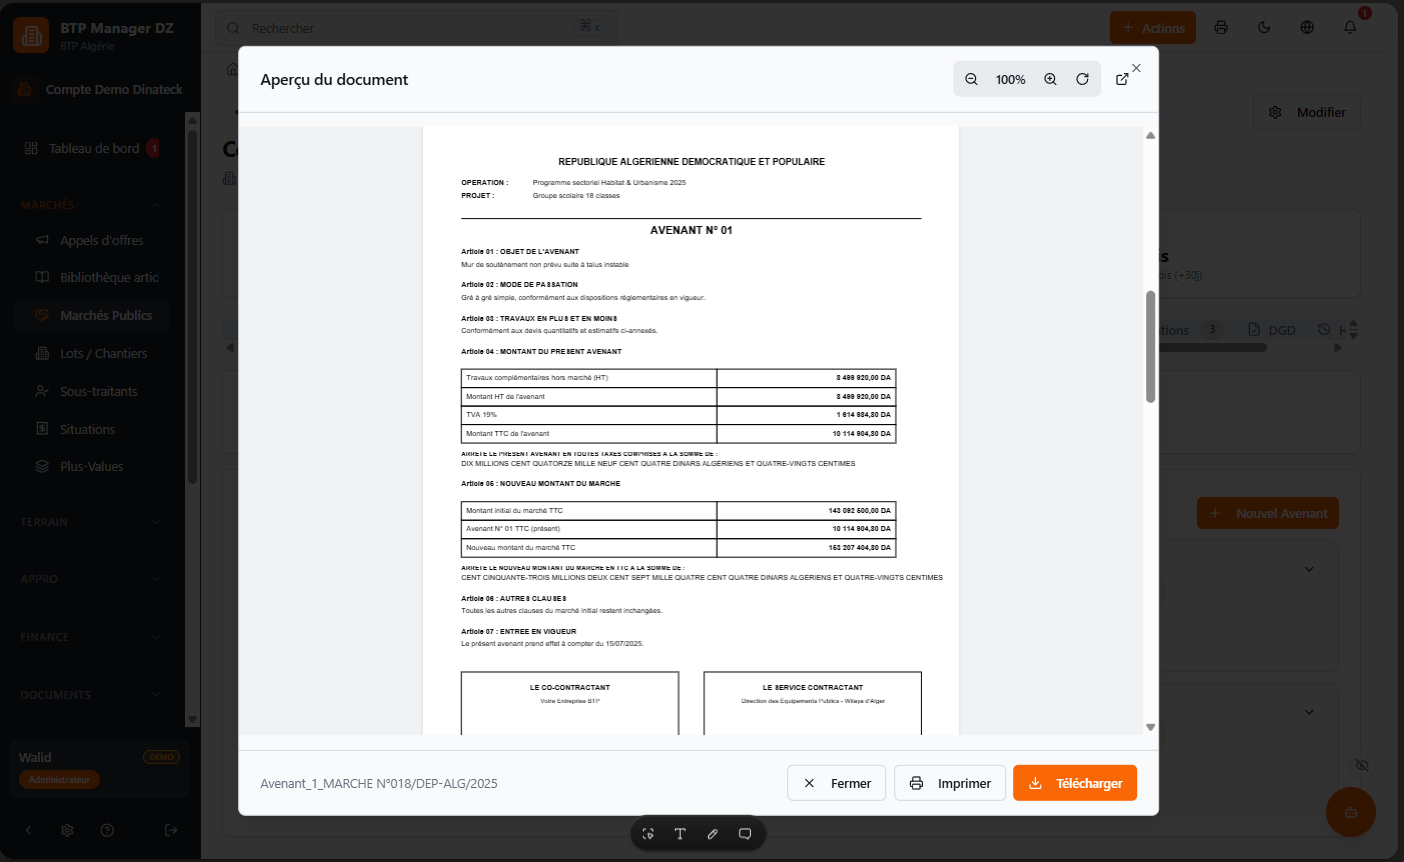Collapse the sidebar with the left chevron
This screenshot has width=1404, height=862.
coord(28,830)
